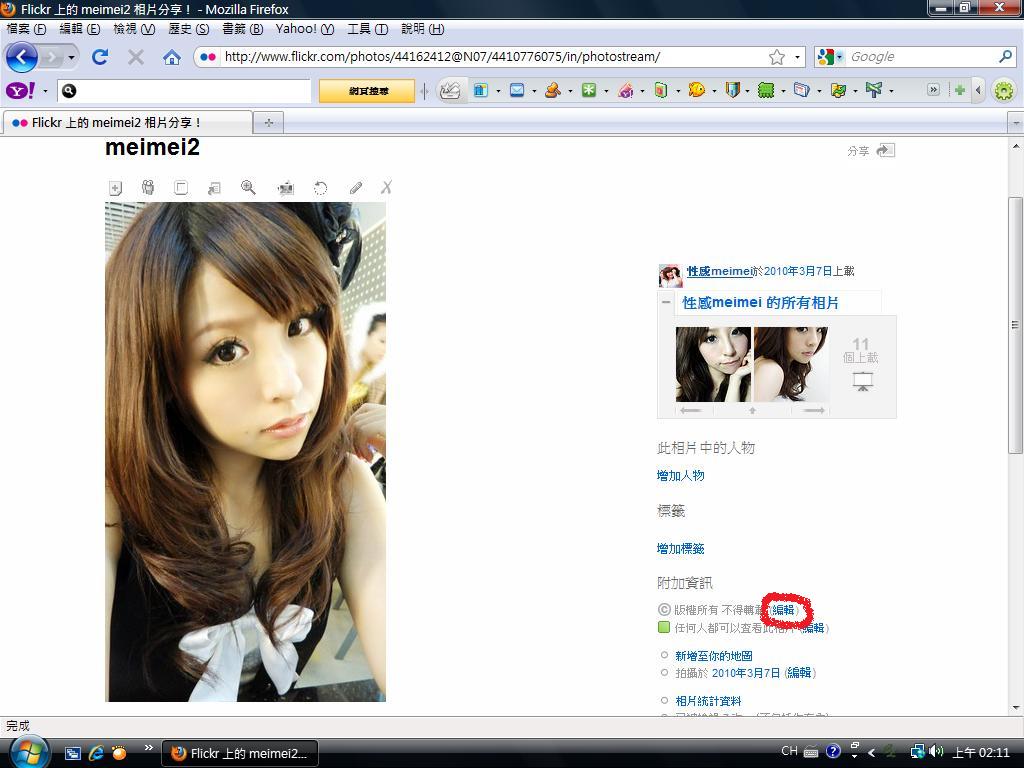
Task: Click the main meimei2 photo
Action: coord(246,452)
